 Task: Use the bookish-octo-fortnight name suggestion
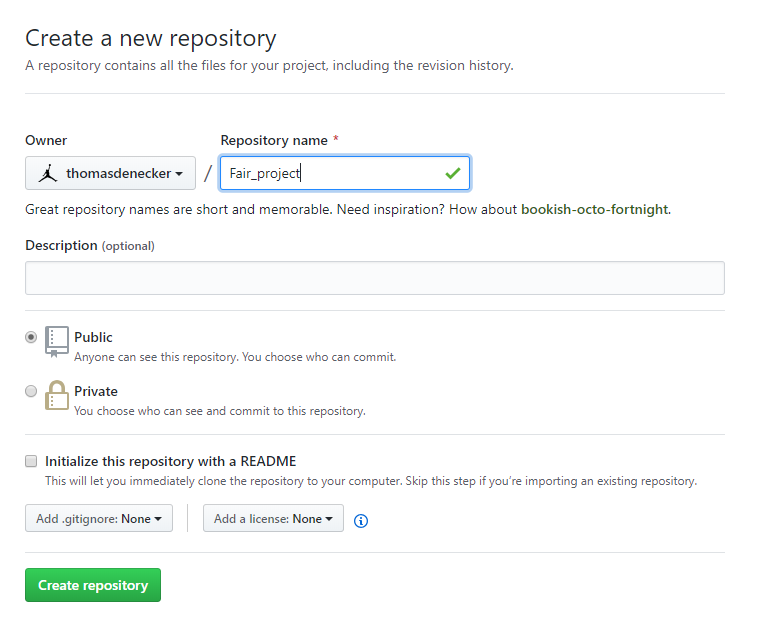(595, 210)
